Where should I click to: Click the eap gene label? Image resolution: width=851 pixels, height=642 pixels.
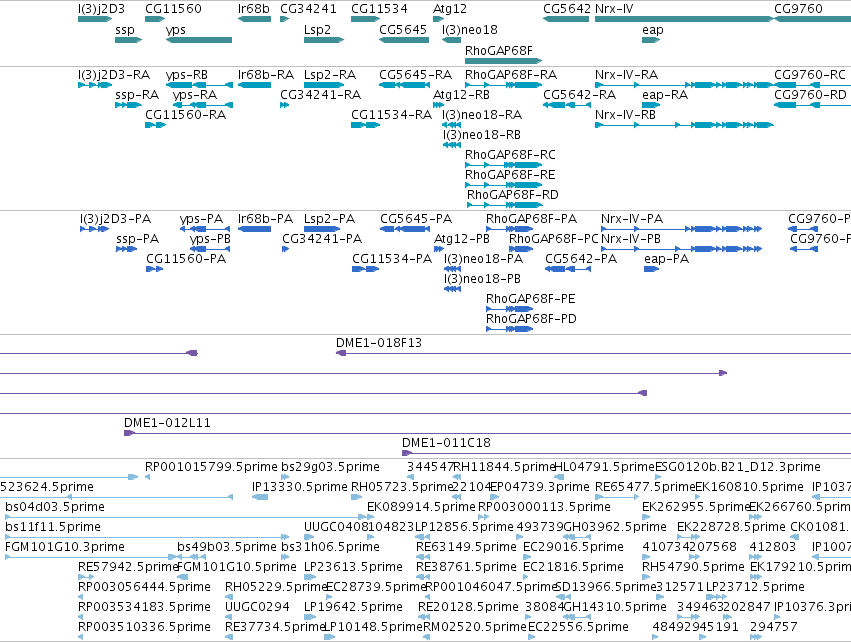653,29
